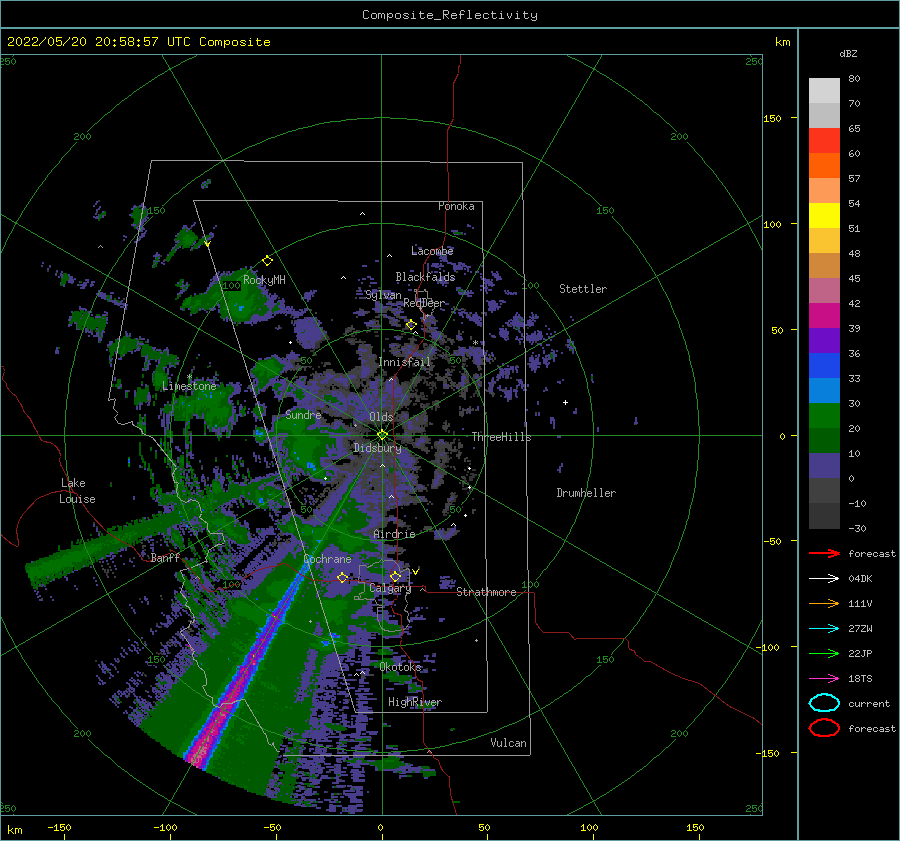Select the slate purple 0-10 dBZ swatch

pyautogui.click(x=824, y=466)
